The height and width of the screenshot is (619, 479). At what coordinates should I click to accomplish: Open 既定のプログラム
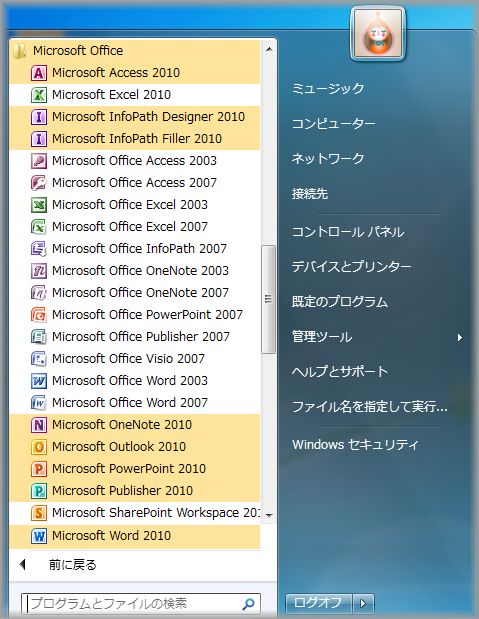pyautogui.click(x=340, y=302)
